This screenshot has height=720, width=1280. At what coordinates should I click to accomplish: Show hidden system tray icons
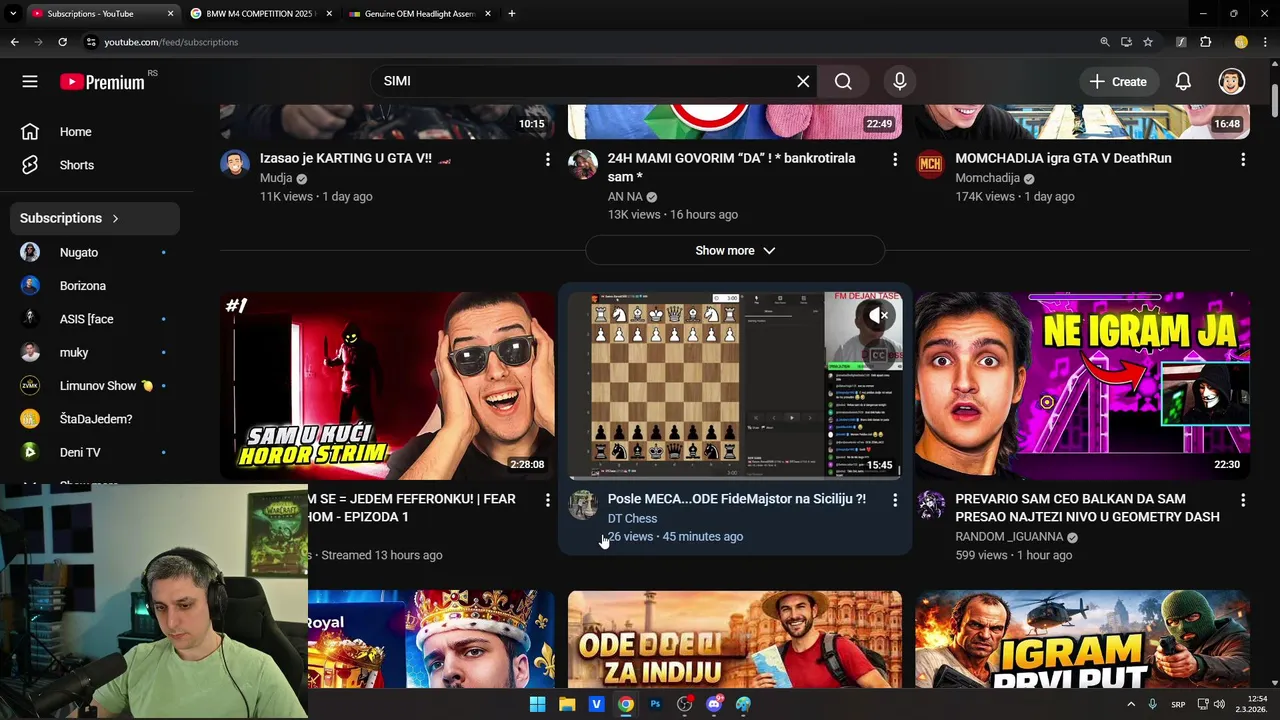(1131, 704)
